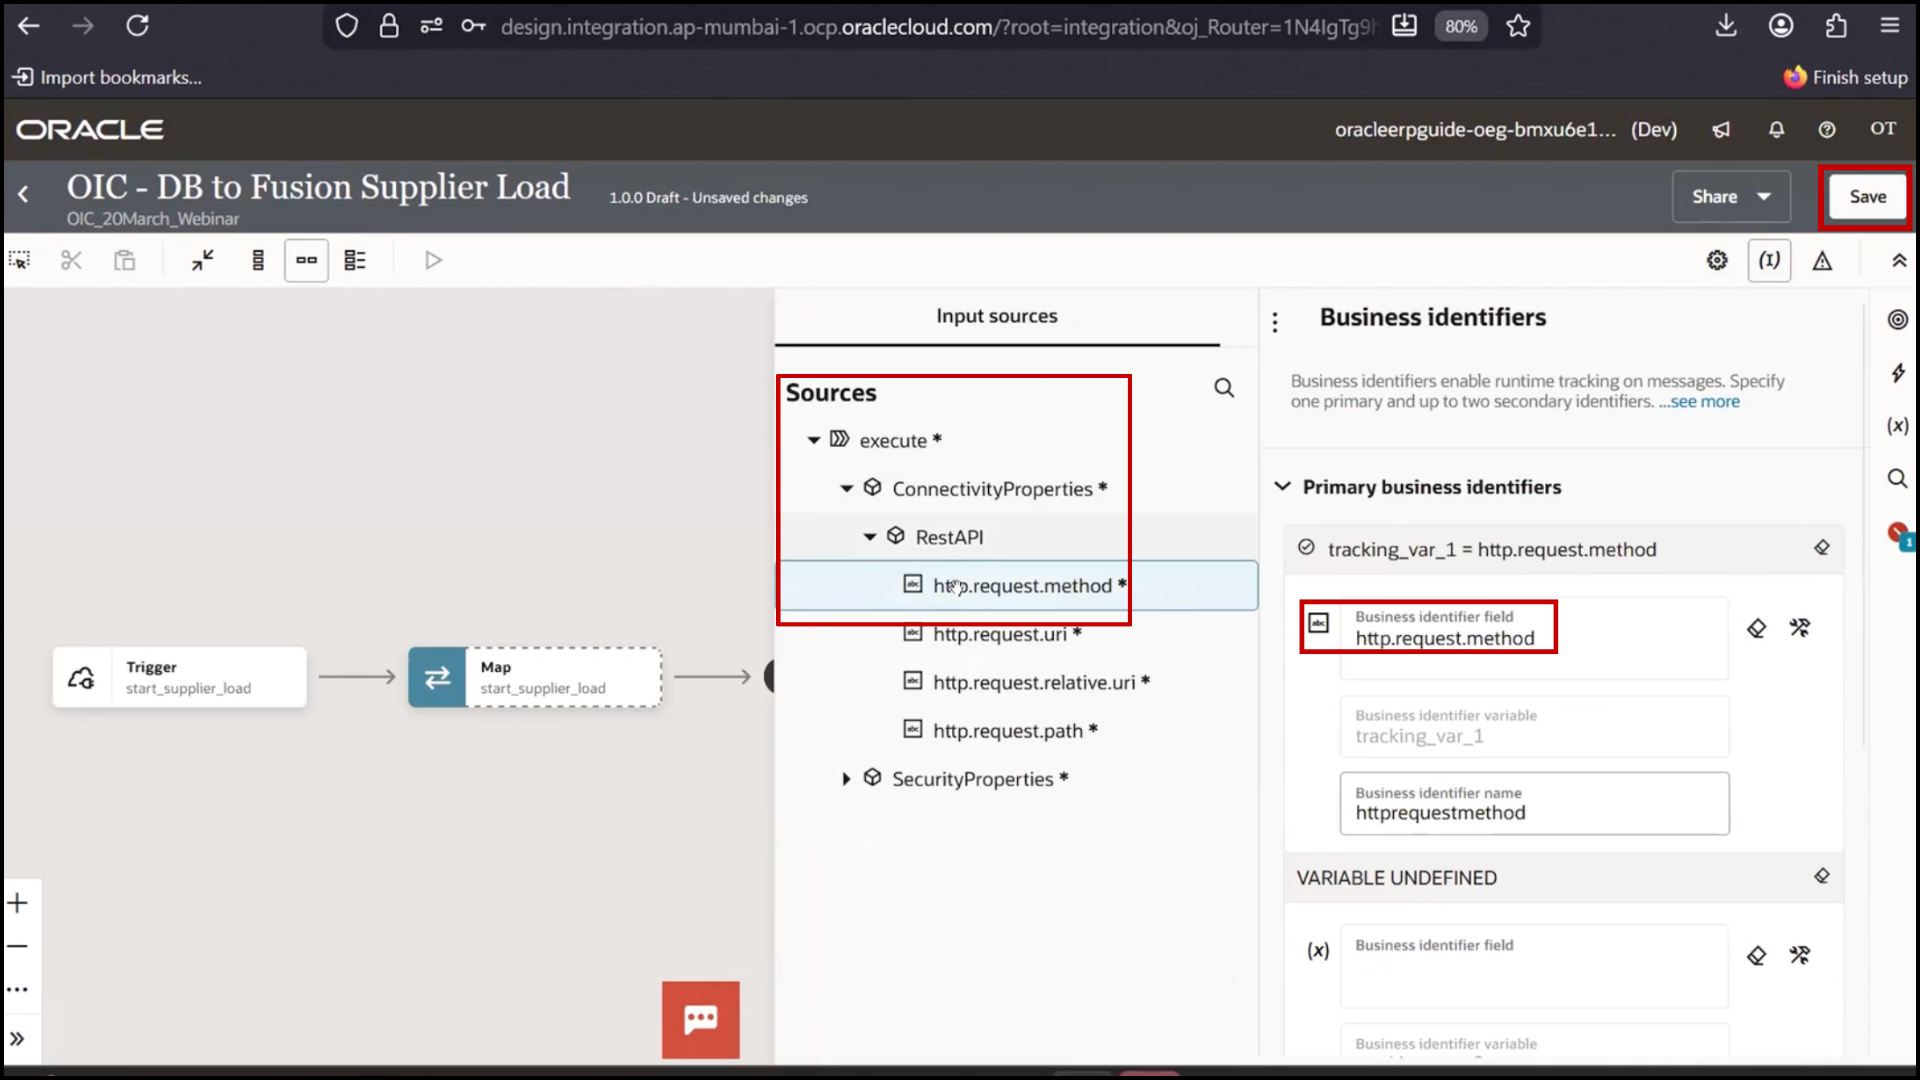Image resolution: width=1920 pixels, height=1080 pixels.
Task: Select the Input sources tab
Action: point(997,316)
